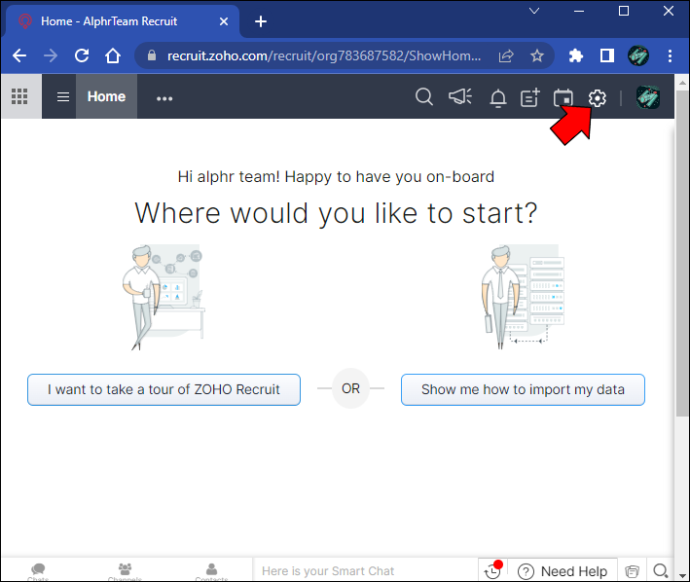Close the Home - AlphrTeam Recruit tab
Viewport: 690px width, 582px height.
(224, 21)
